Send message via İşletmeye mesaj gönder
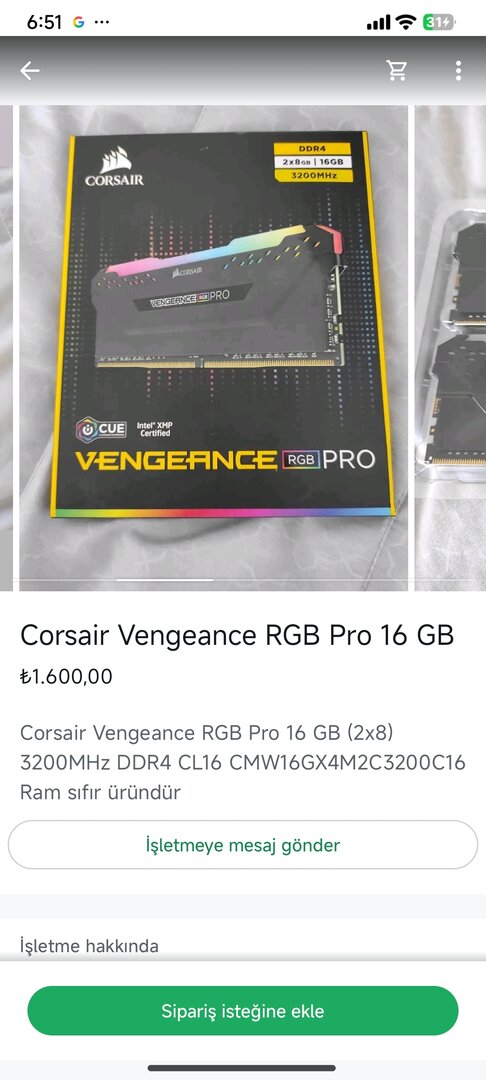Viewport: 486px width, 1080px height. coord(243,844)
